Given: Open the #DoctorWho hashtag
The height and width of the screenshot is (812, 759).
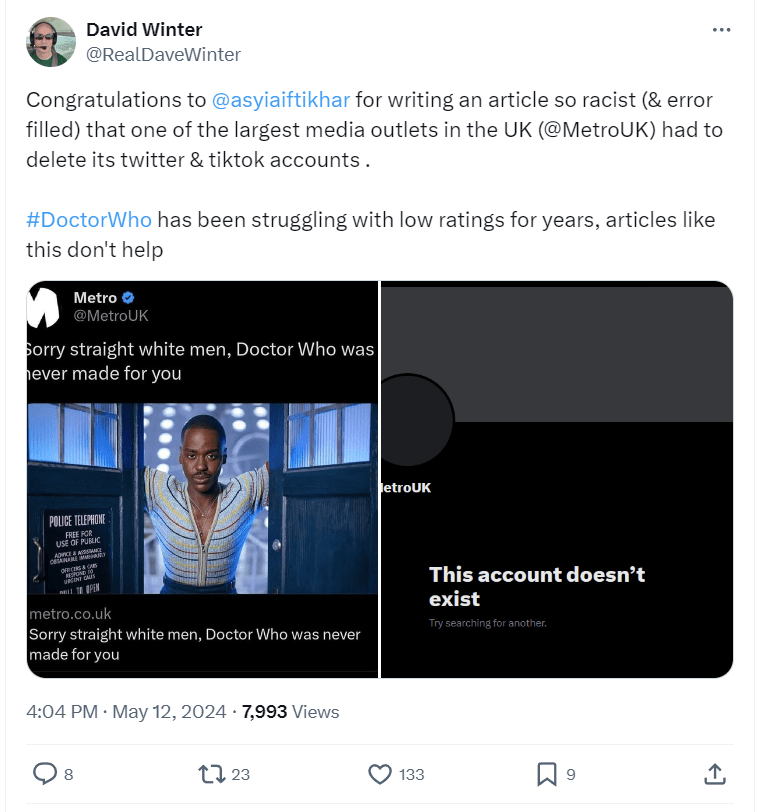Looking at the screenshot, I should tap(90, 220).
